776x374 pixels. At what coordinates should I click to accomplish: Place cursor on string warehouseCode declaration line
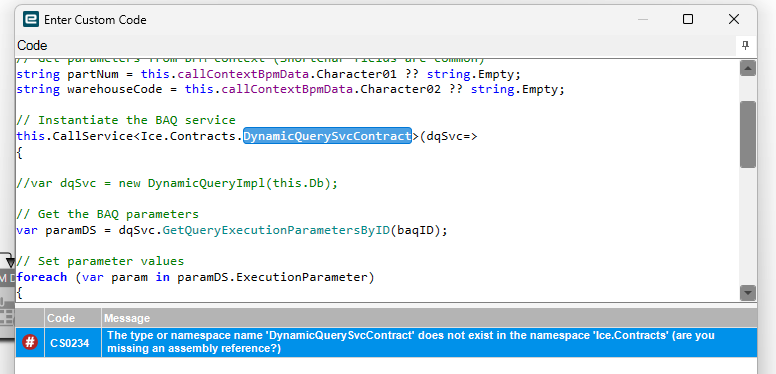[290, 90]
